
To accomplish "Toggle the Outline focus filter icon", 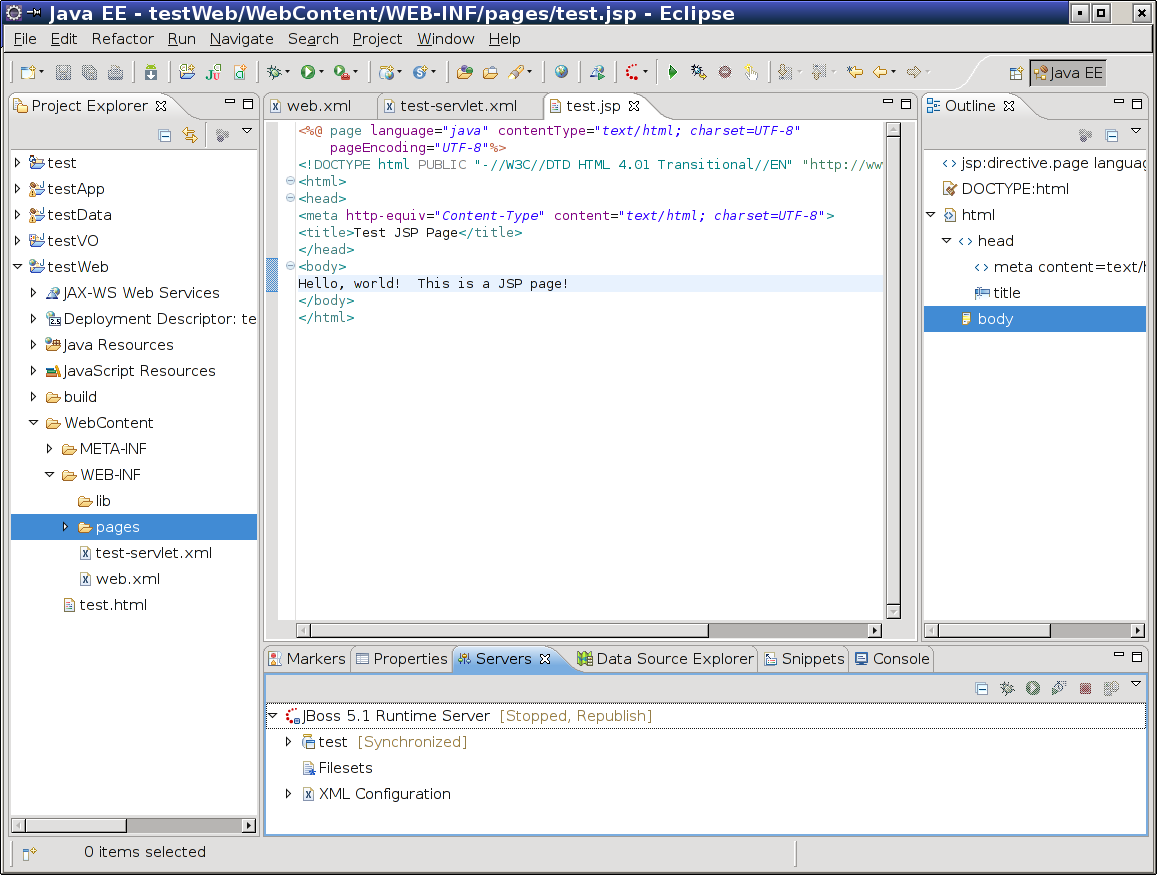I will (1085, 135).
